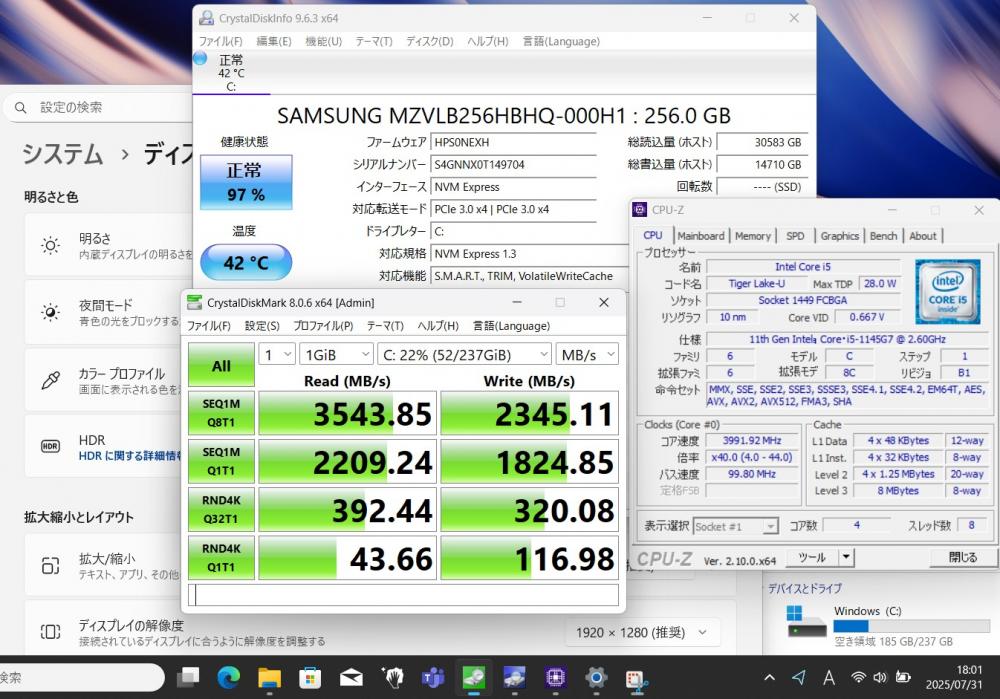This screenshot has height=699, width=1000.
Task: Switch to Memory tab in CPU-Z
Action: 753,236
